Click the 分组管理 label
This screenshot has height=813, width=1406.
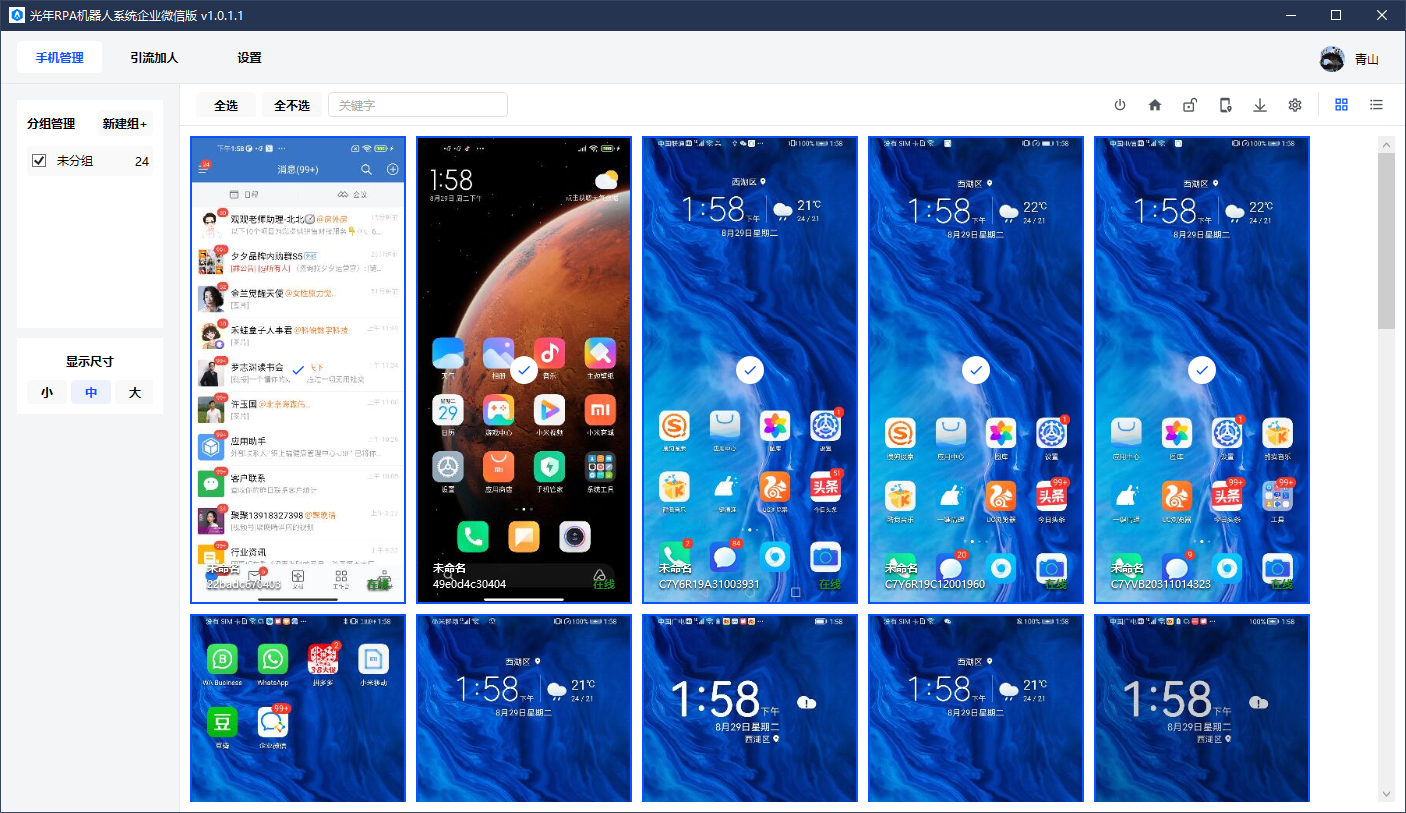tap(51, 124)
